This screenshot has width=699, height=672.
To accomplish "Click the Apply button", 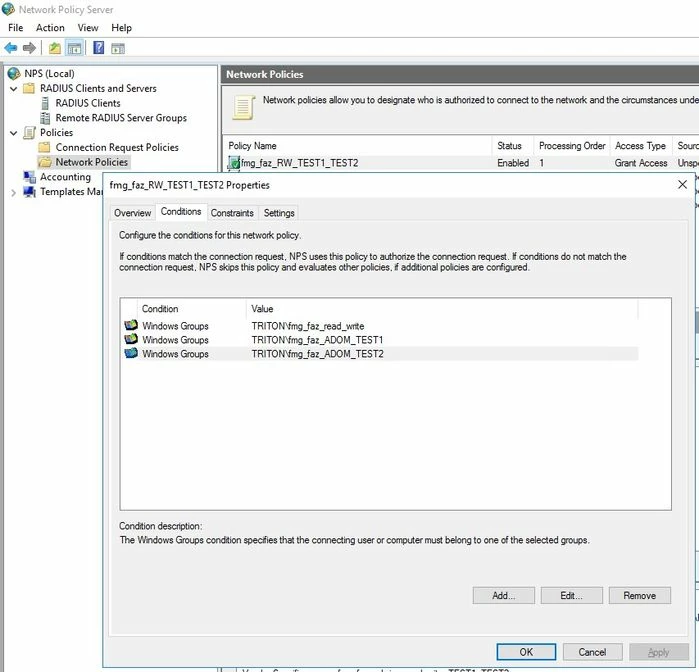I will (659, 652).
